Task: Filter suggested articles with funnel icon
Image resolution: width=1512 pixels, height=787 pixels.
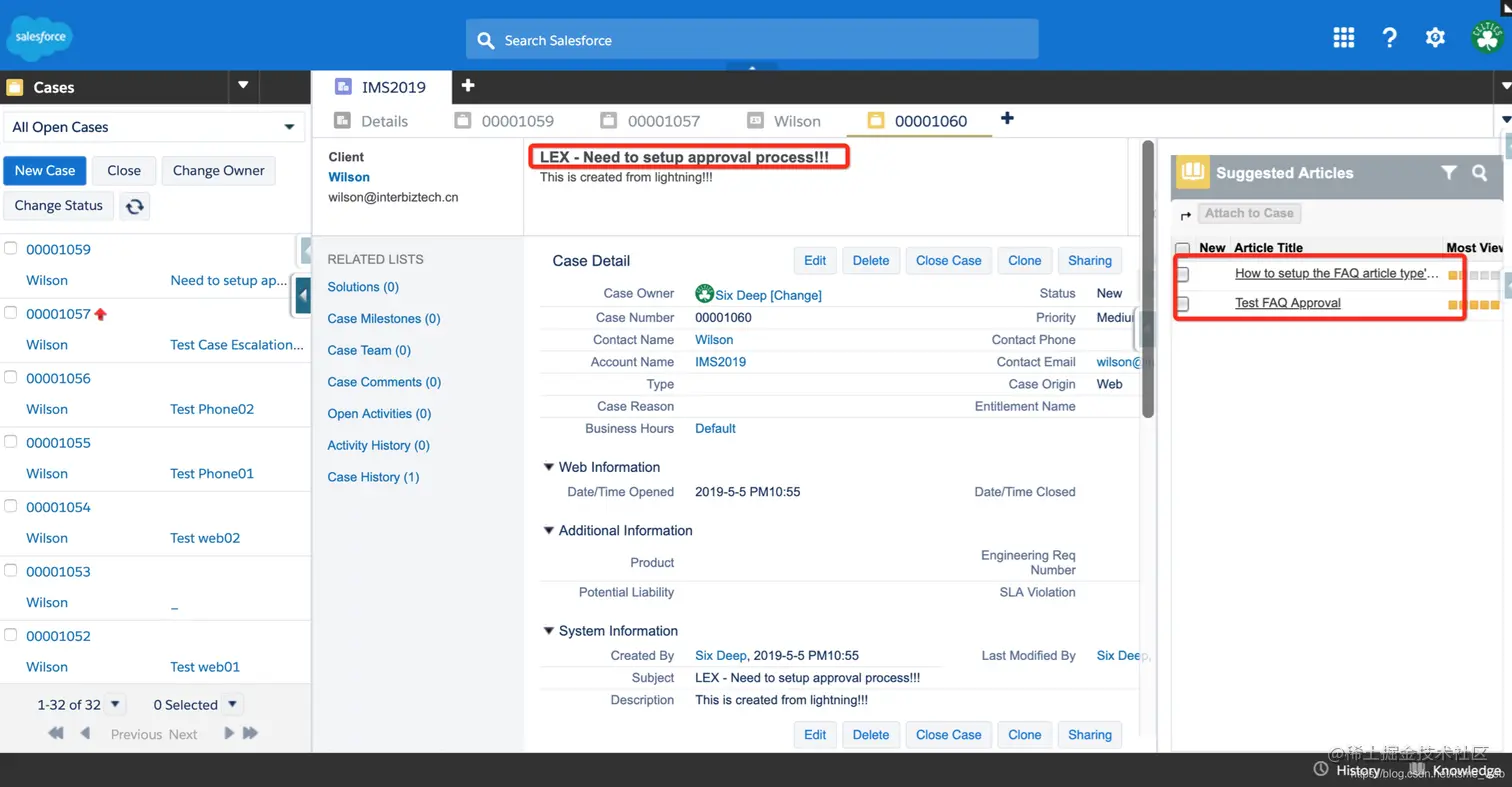Action: [x=1448, y=172]
